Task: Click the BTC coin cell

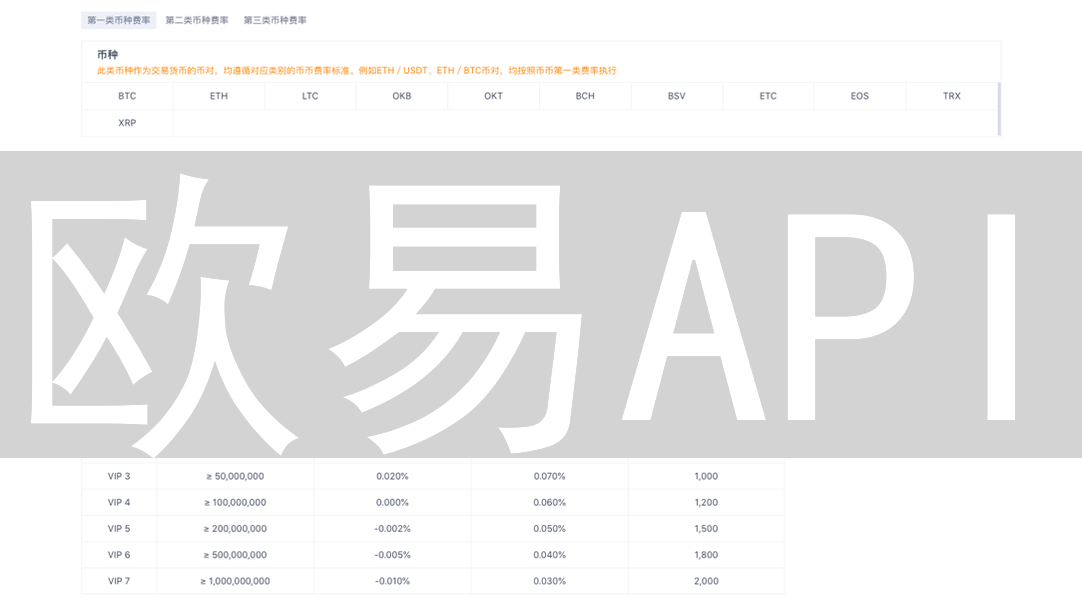Action: (127, 96)
